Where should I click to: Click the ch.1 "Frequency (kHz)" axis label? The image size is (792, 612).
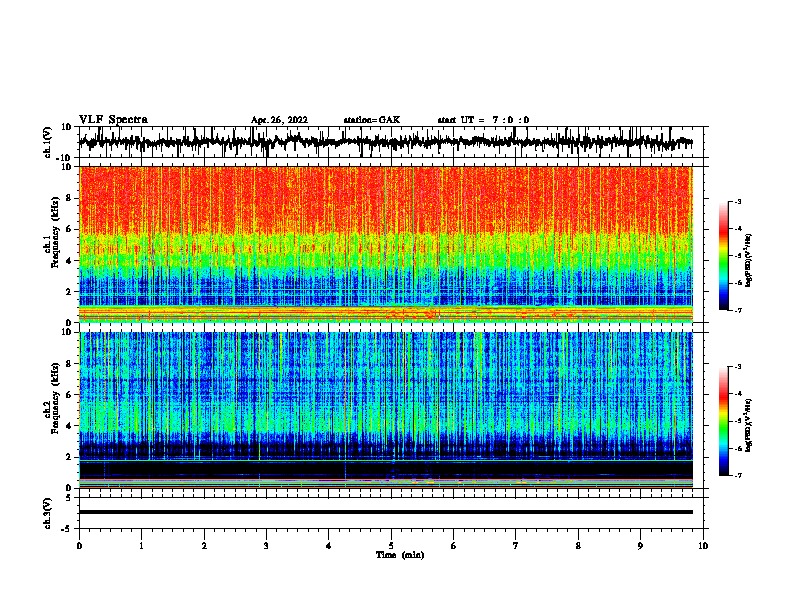coord(55,233)
